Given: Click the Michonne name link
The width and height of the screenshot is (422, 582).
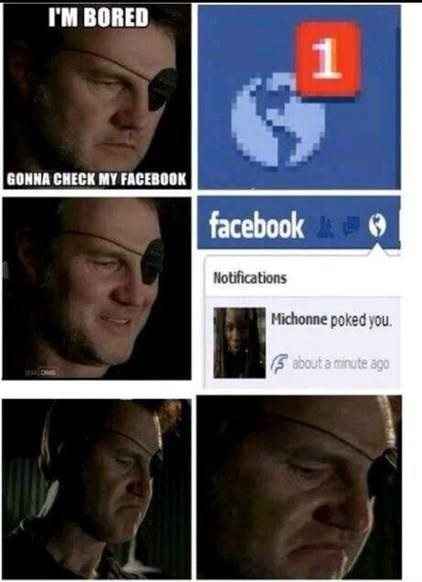Looking at the screenshot, I should pos(299,319).
